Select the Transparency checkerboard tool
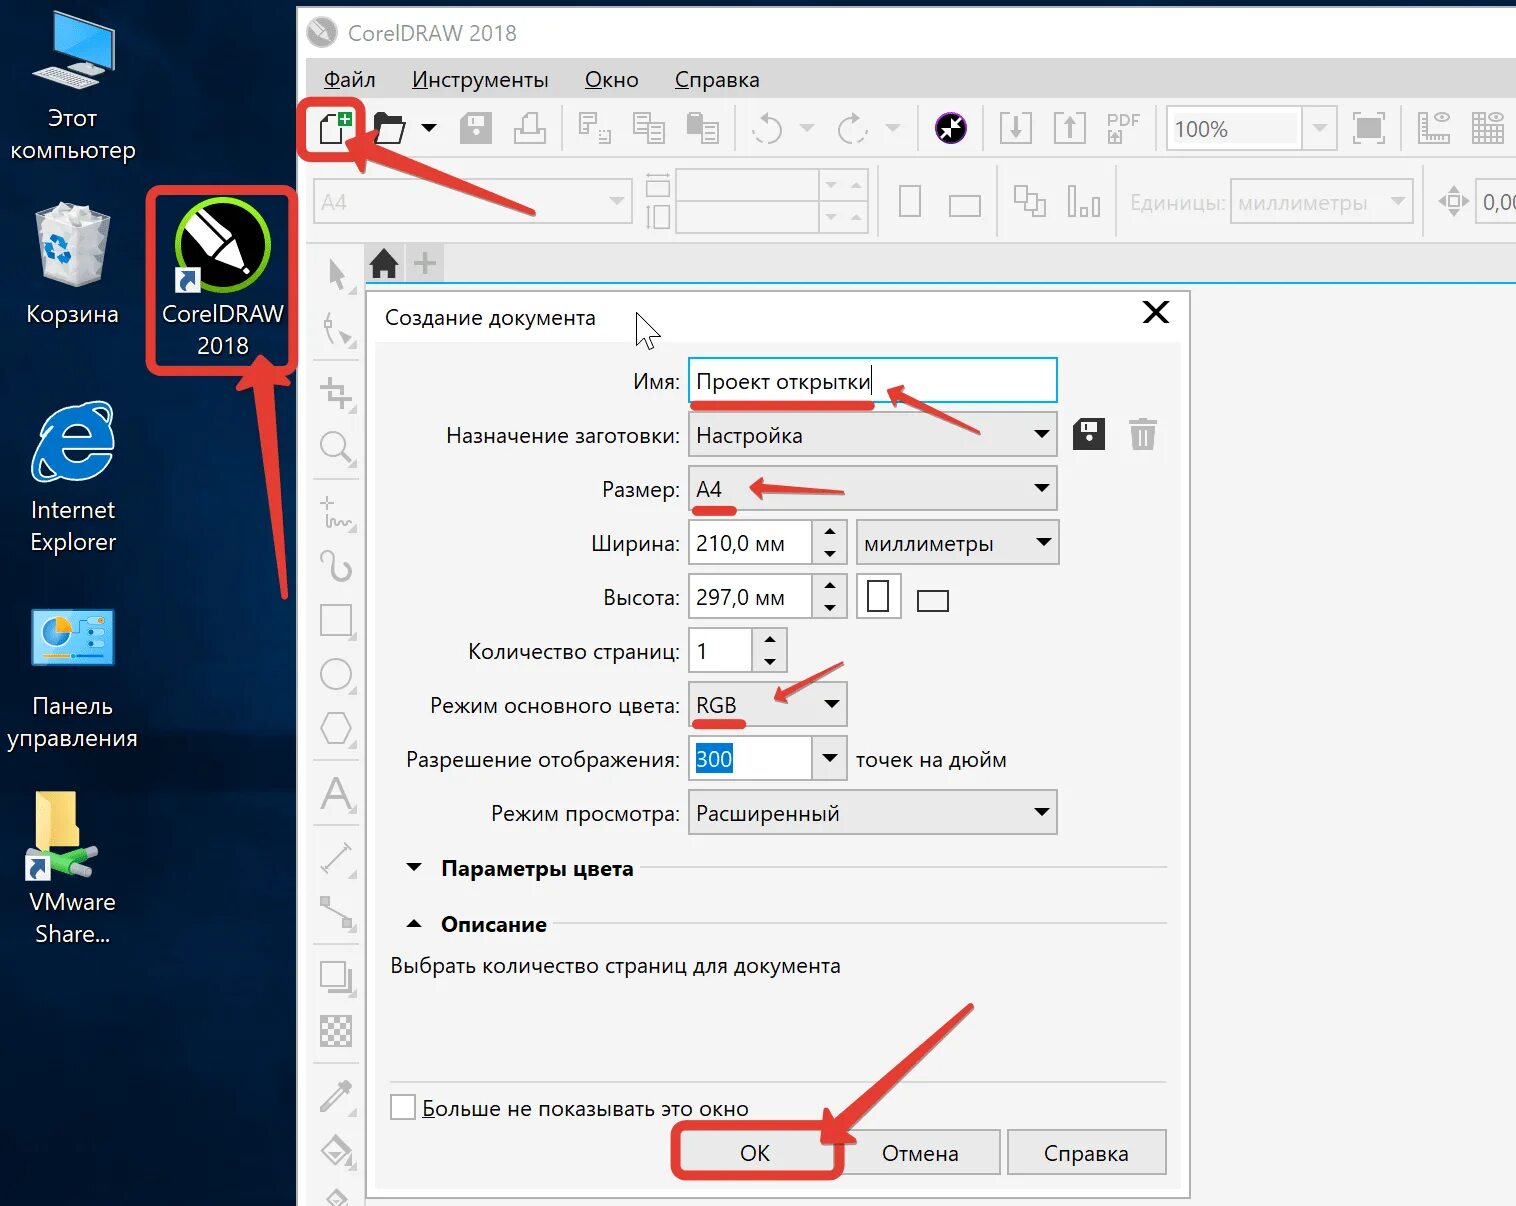 pyautogui.click(x=336, y=1031)
